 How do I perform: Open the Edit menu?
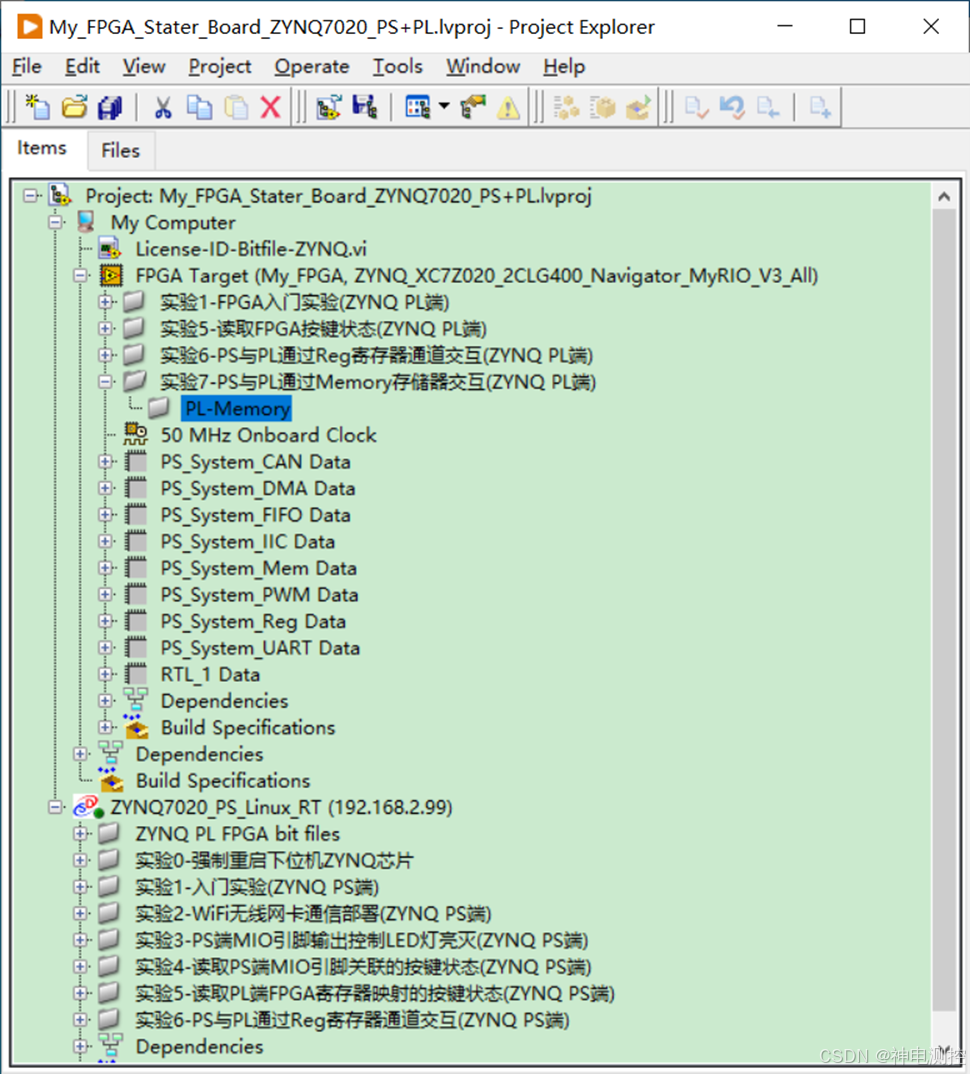click(82, 66)
